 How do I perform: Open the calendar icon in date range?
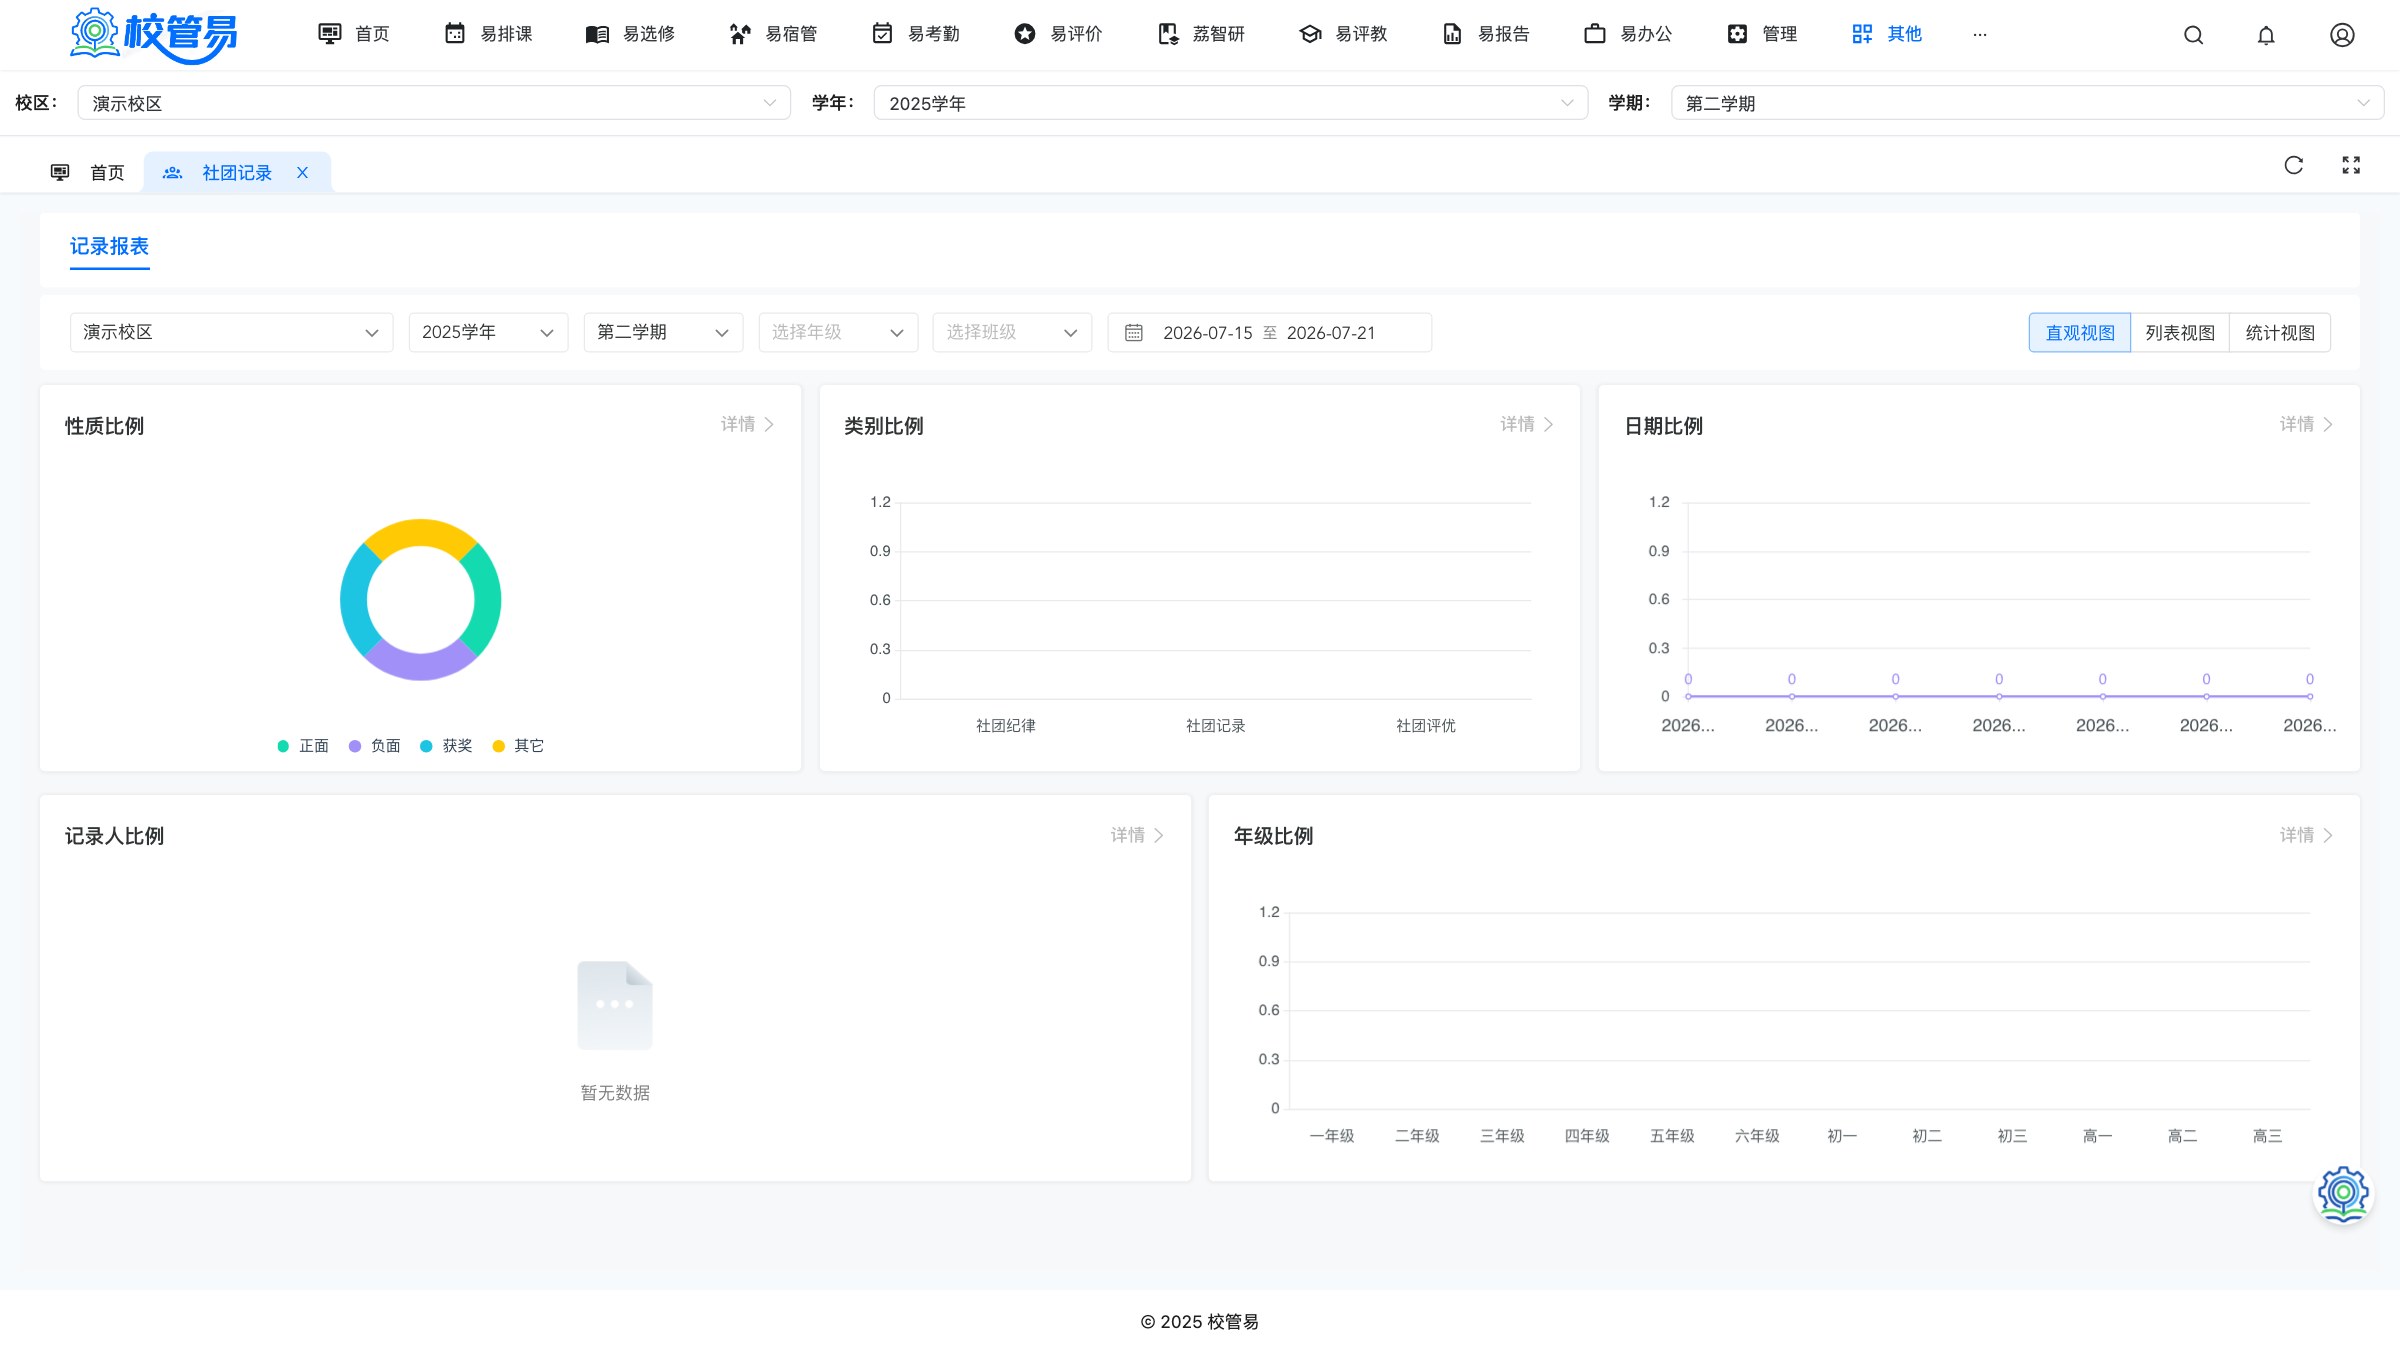tap(1134, 333)
